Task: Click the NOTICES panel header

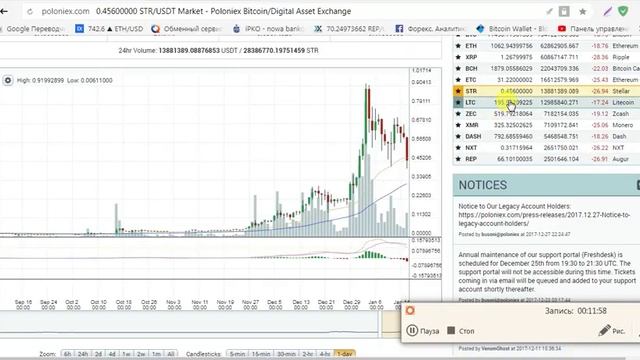Action: pyautogui.click(x=546, y=185)
